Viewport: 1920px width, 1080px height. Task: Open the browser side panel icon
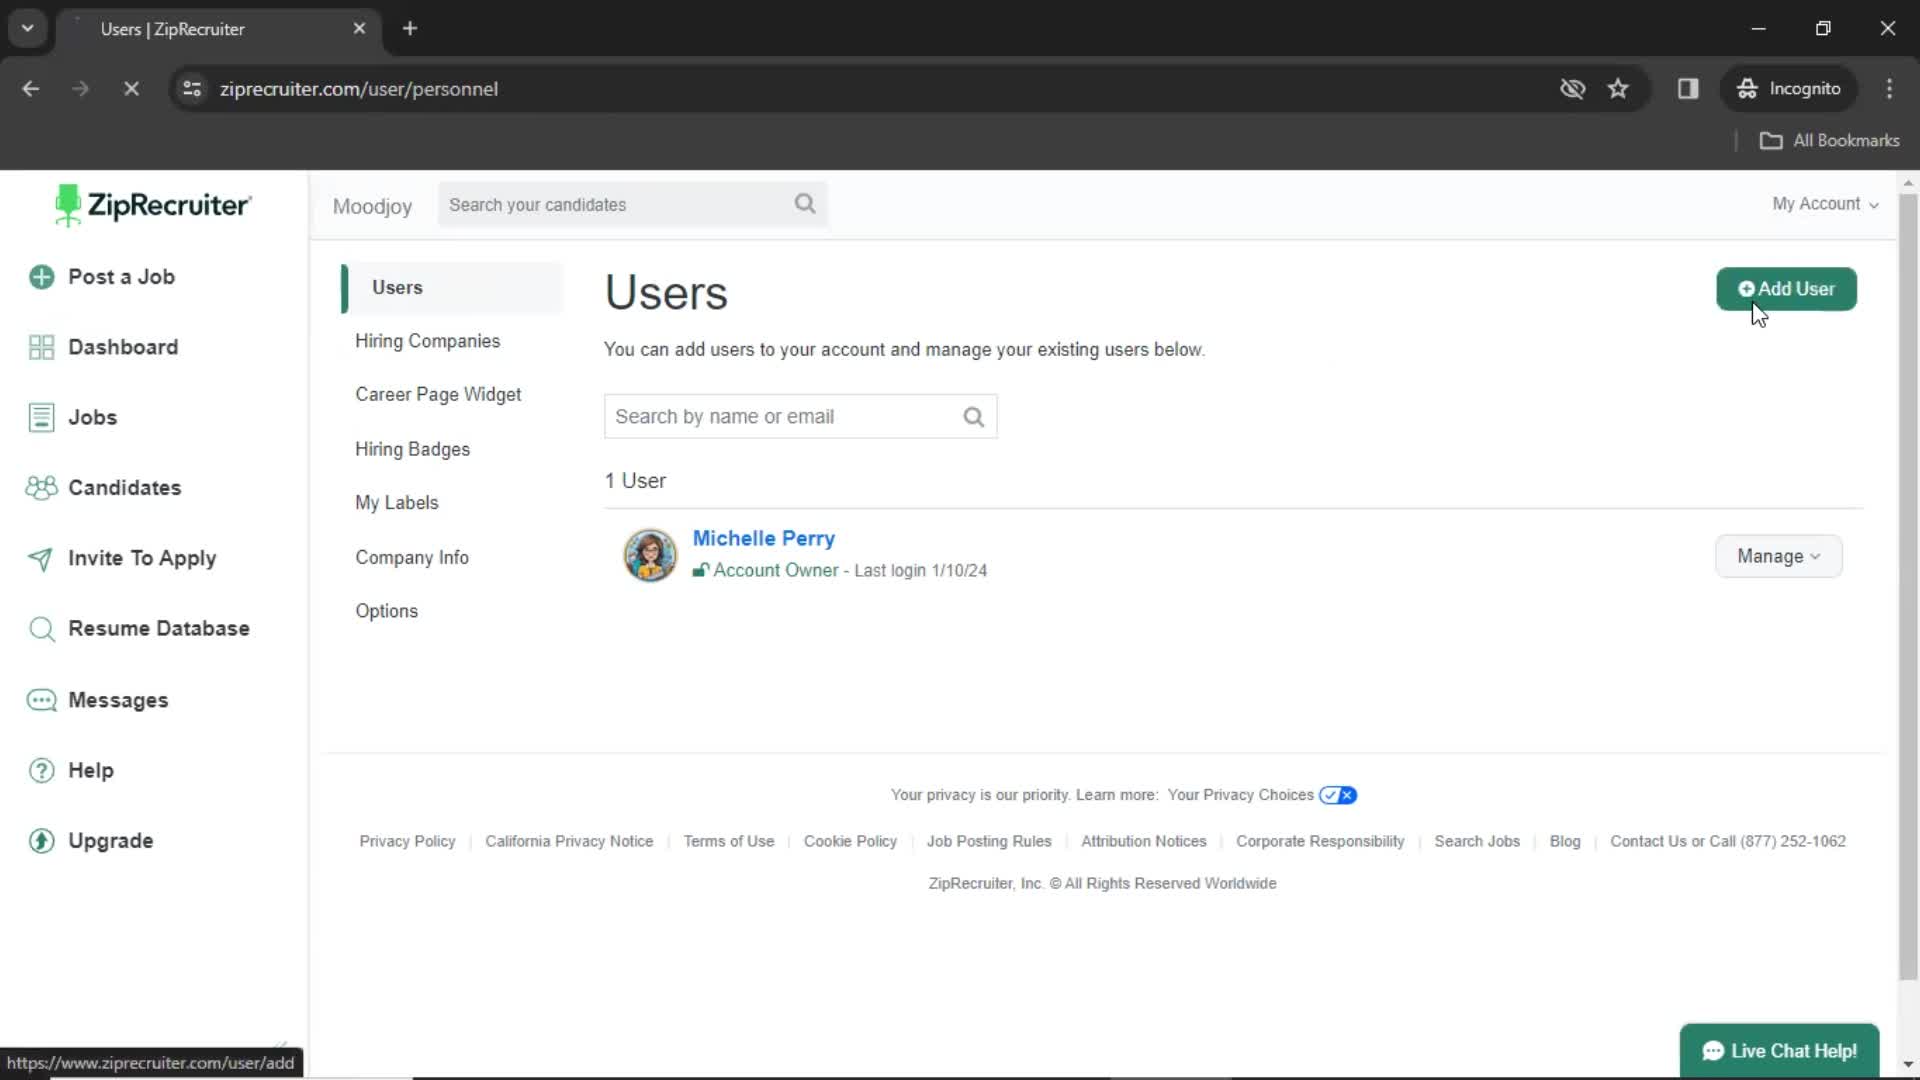(x=1688, y=89)
